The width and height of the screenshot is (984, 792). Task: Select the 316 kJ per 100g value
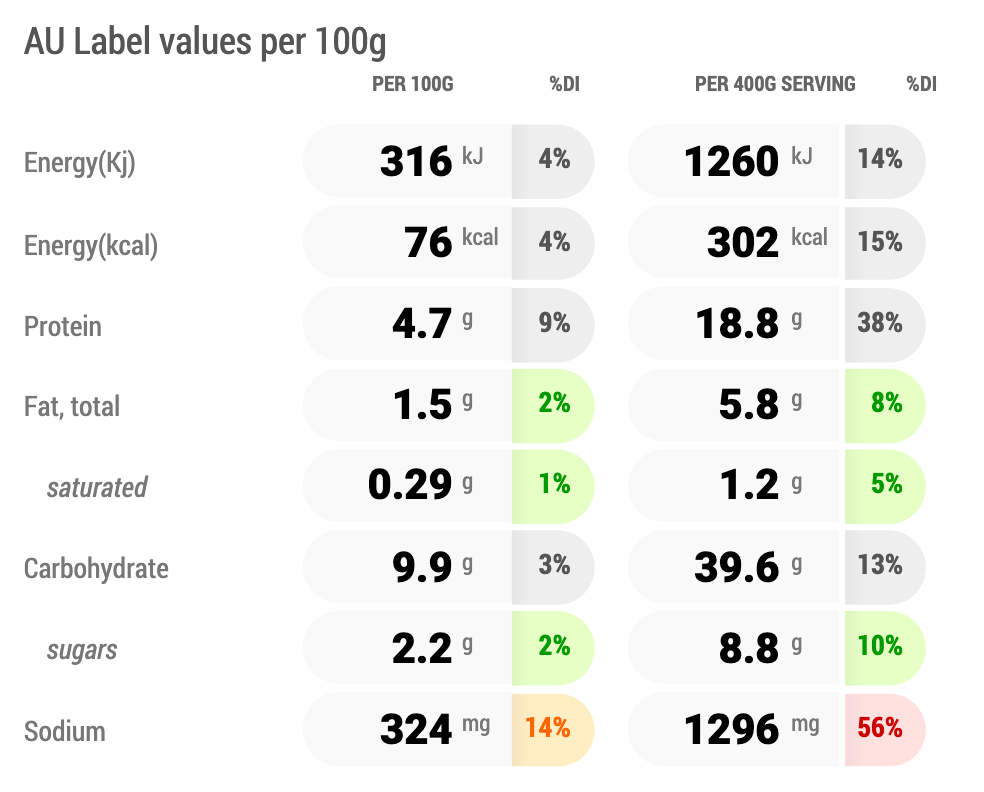417,161
